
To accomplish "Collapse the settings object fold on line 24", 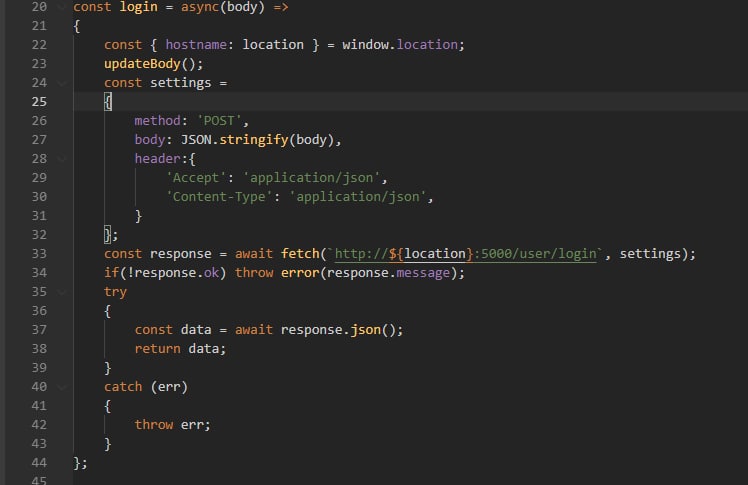I will (x=62, y=83).
